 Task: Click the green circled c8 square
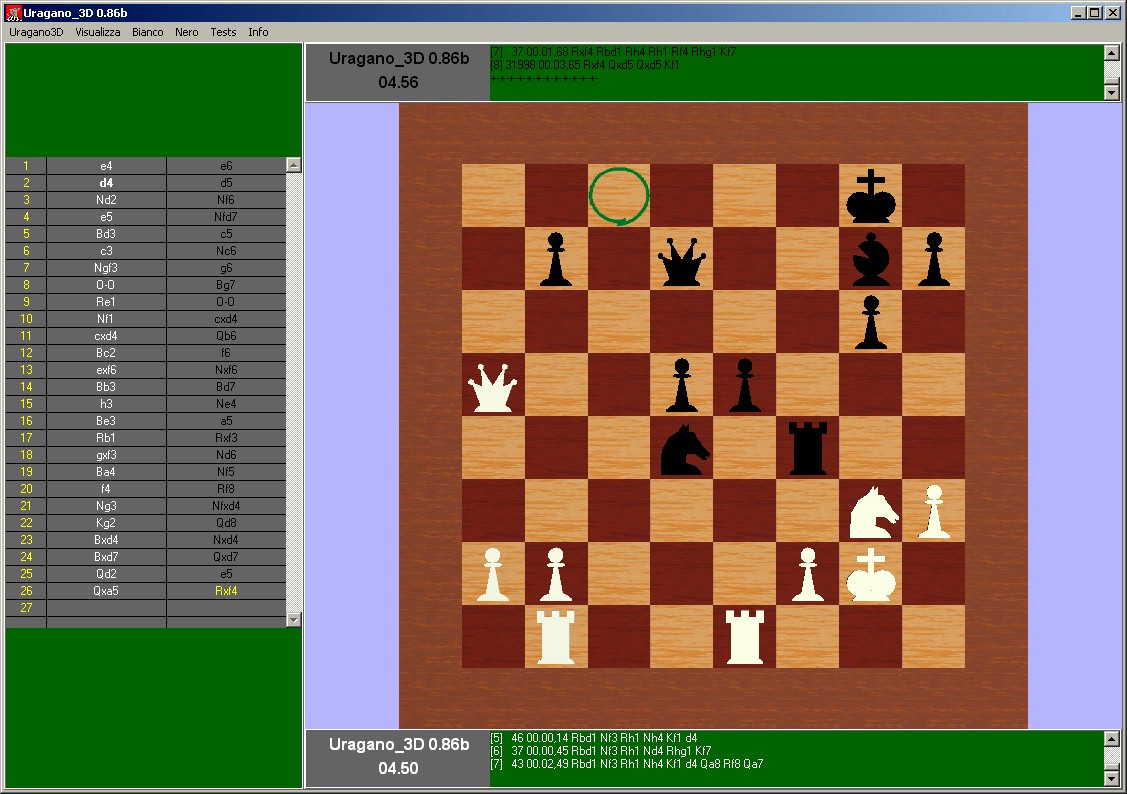619,195
